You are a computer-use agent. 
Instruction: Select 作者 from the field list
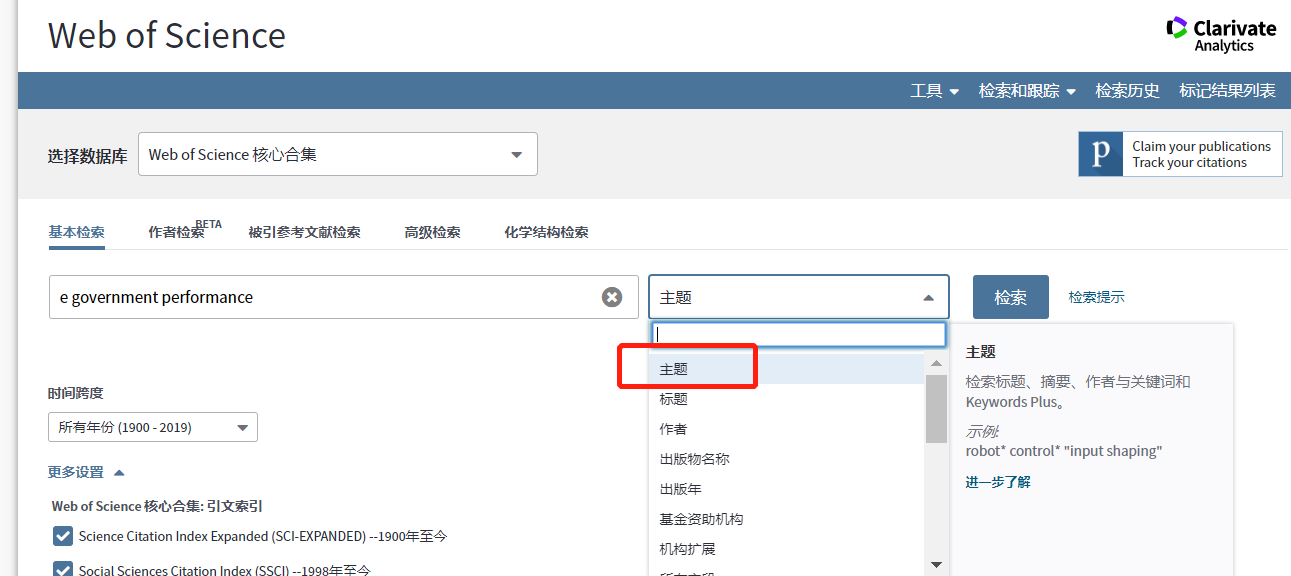(787, 429)
